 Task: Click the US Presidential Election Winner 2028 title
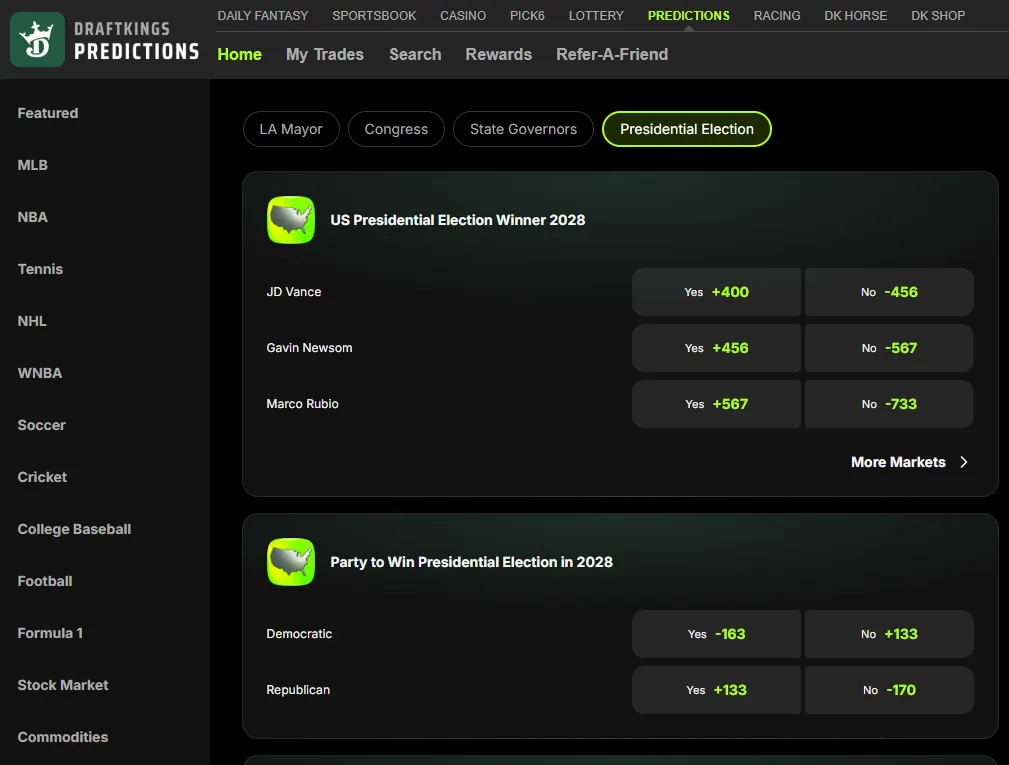458,220
